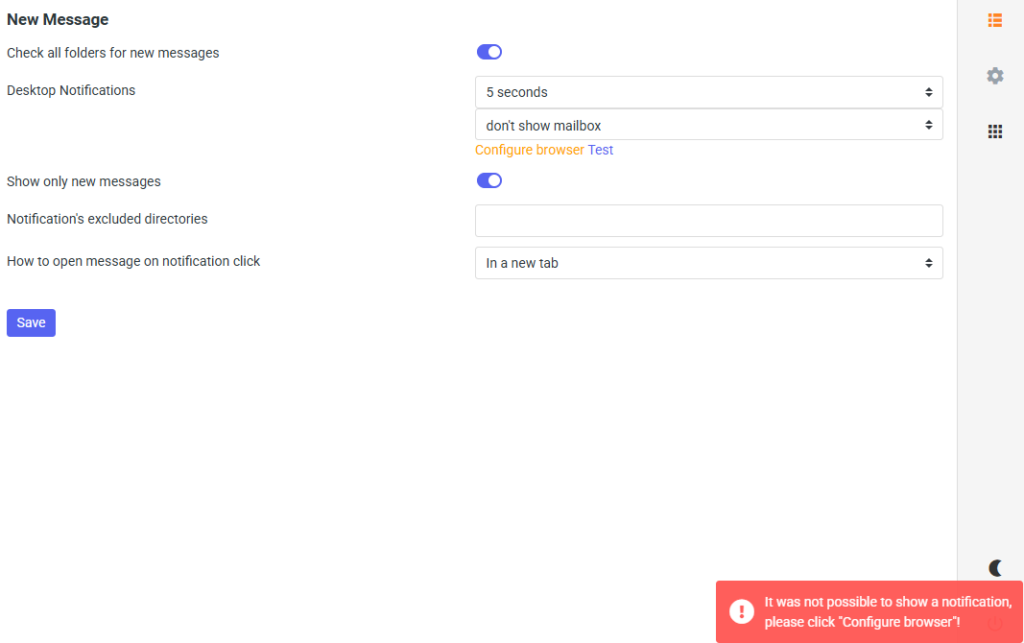Image resolution: width=1024 pixels, height=643 pixels.
Task: Click How to open message label
Action: (133, 261)
